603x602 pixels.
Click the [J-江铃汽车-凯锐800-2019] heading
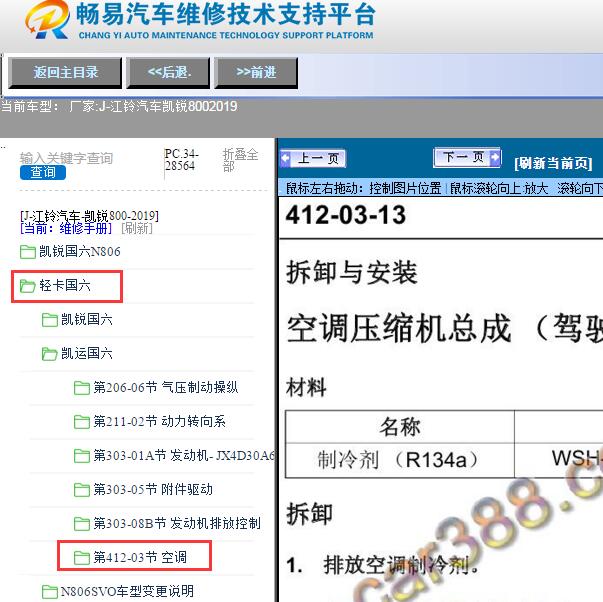coord(89,216)
